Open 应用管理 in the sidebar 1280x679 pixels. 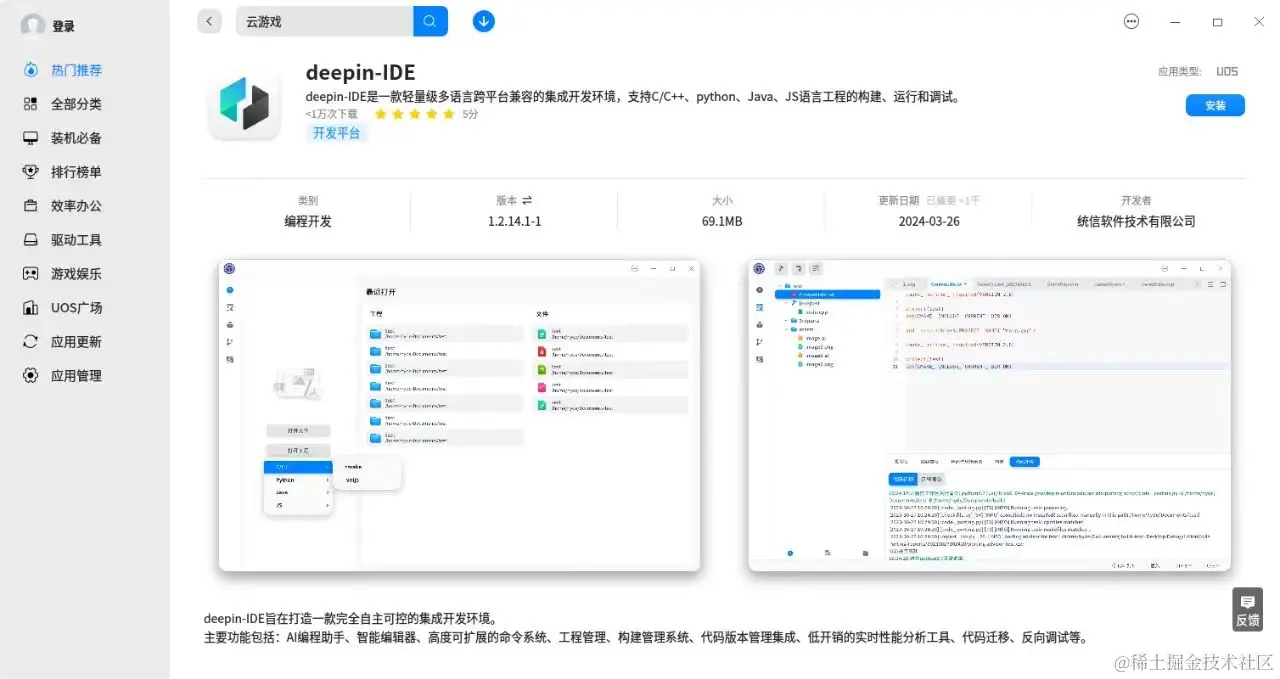[77, 376]
